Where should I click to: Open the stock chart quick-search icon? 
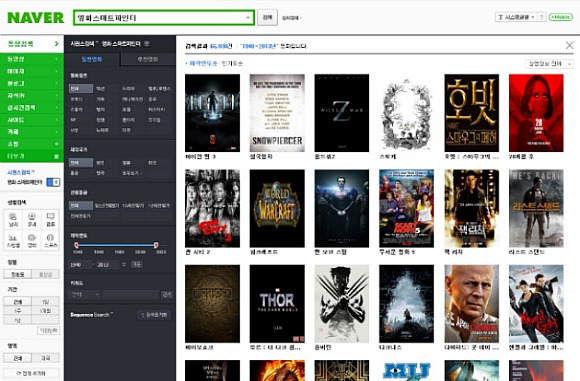[13, 241]
